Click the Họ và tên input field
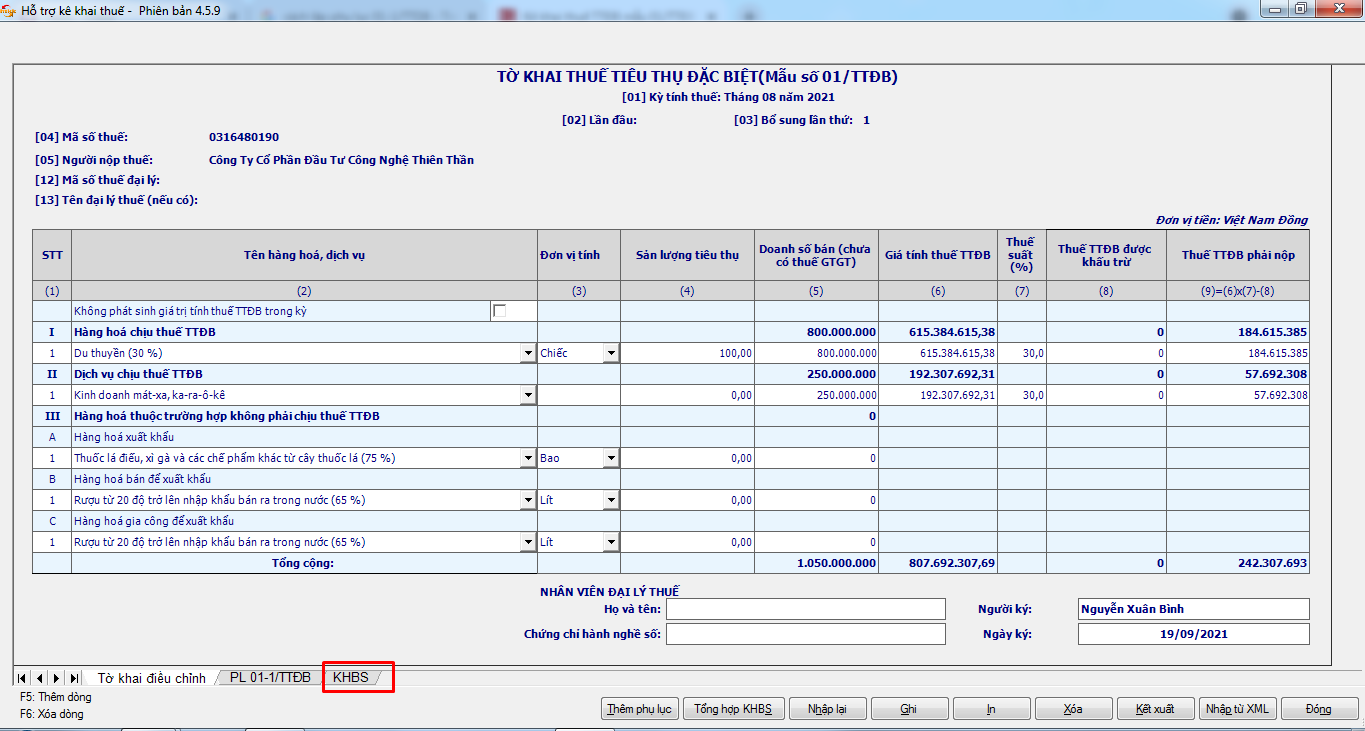 tap(806, 609)
